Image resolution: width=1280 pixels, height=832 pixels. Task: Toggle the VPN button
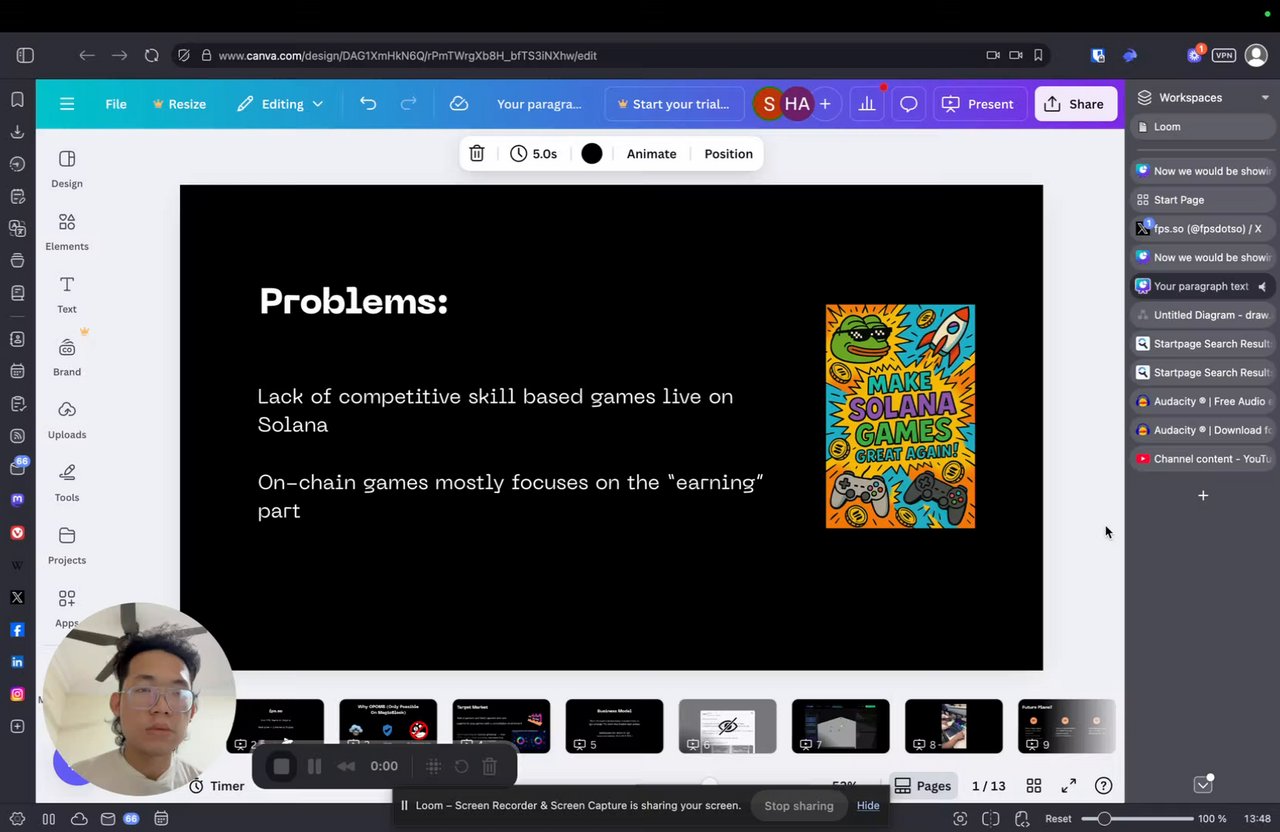coord(1224,56)
